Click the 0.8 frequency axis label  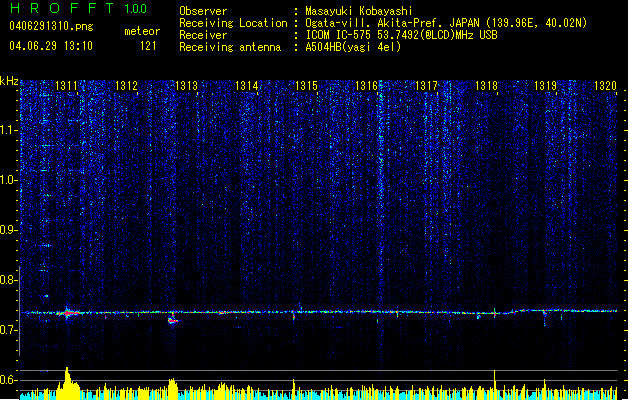pos(8,280)
